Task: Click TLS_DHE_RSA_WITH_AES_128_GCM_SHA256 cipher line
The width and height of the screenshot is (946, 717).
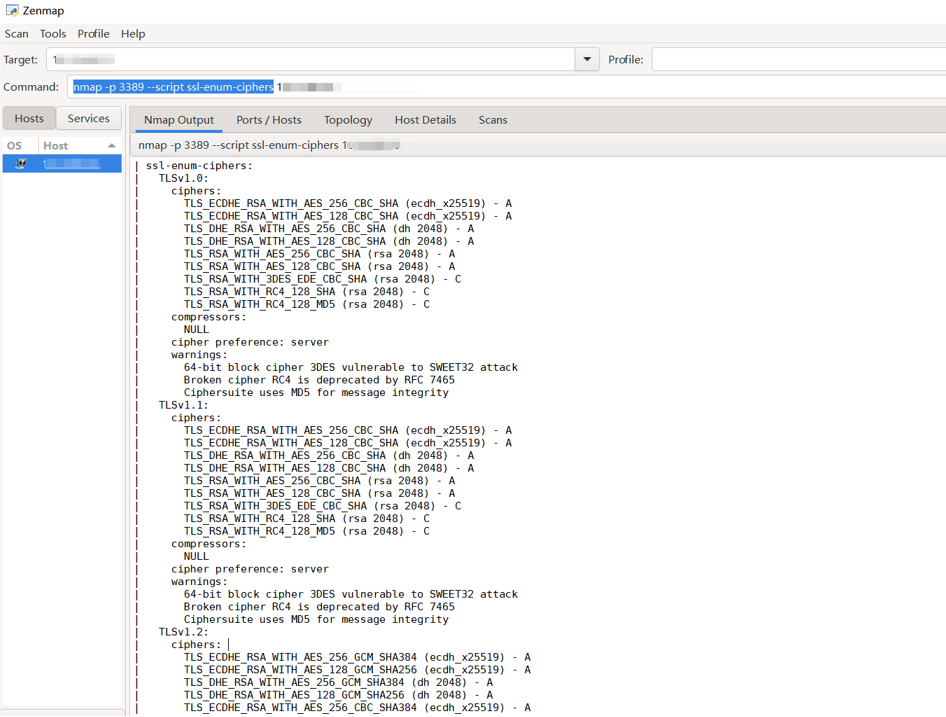Action: [338, 695]
